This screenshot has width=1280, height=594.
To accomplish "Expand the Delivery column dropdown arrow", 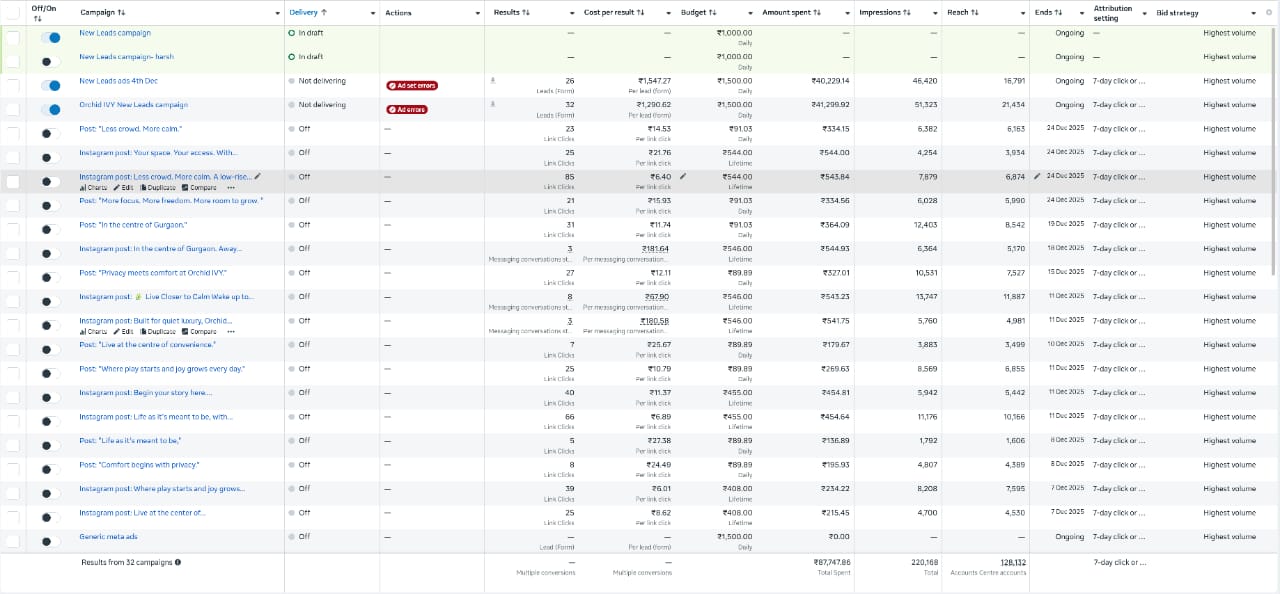I will pyautogui.click(x=372, y=13).
